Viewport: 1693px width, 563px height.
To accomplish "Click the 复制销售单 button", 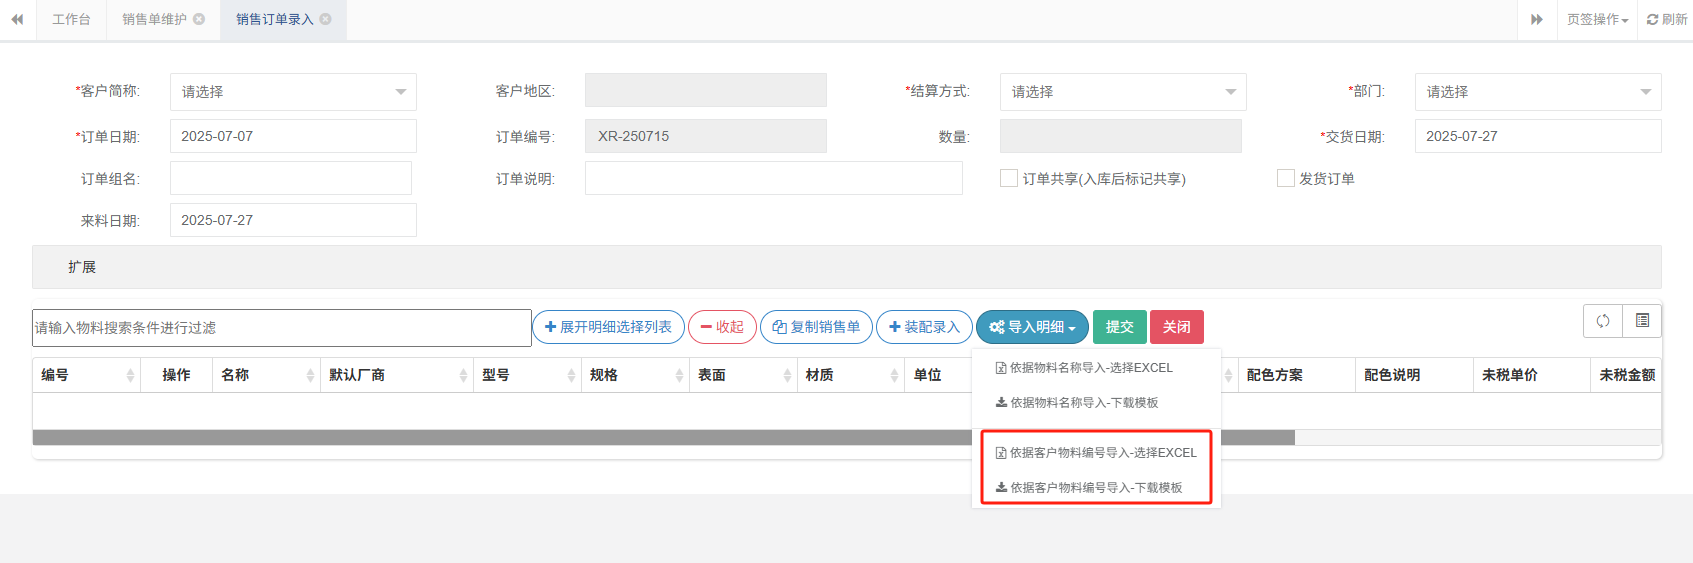I will tap(816, 327).
